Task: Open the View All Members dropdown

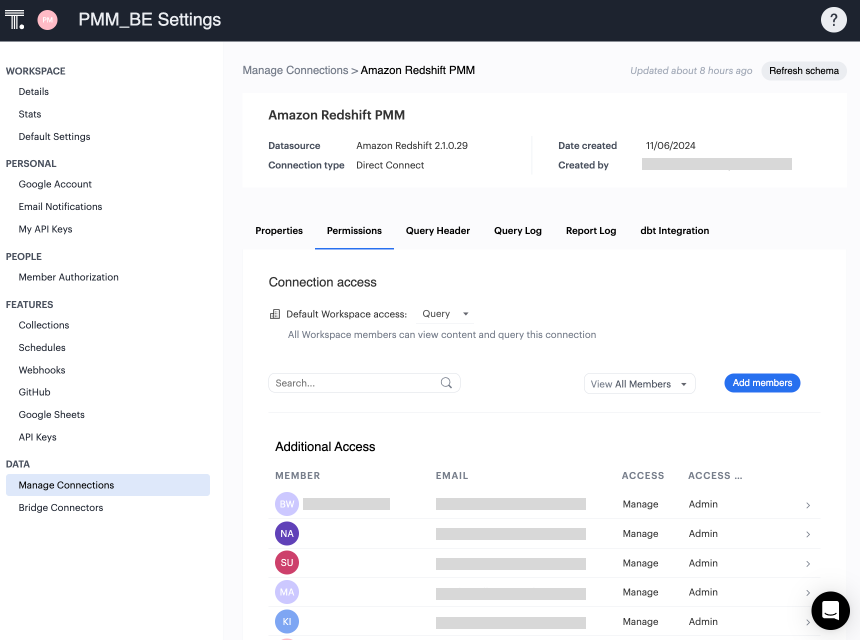Action: tap(639, 384)
